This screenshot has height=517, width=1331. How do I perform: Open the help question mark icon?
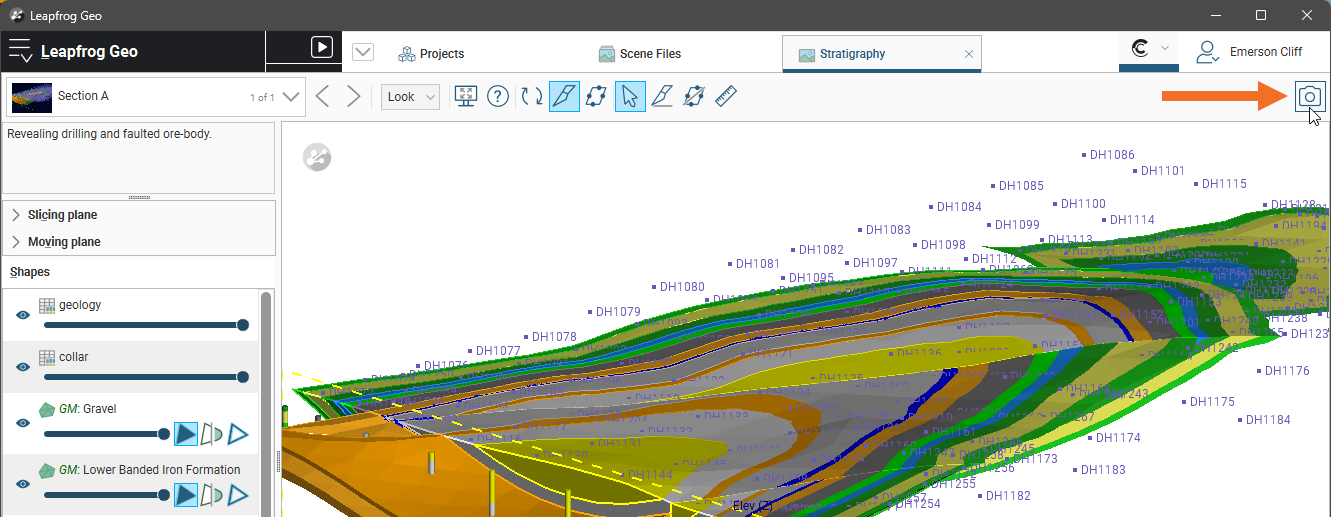click(x=498, y=97)
